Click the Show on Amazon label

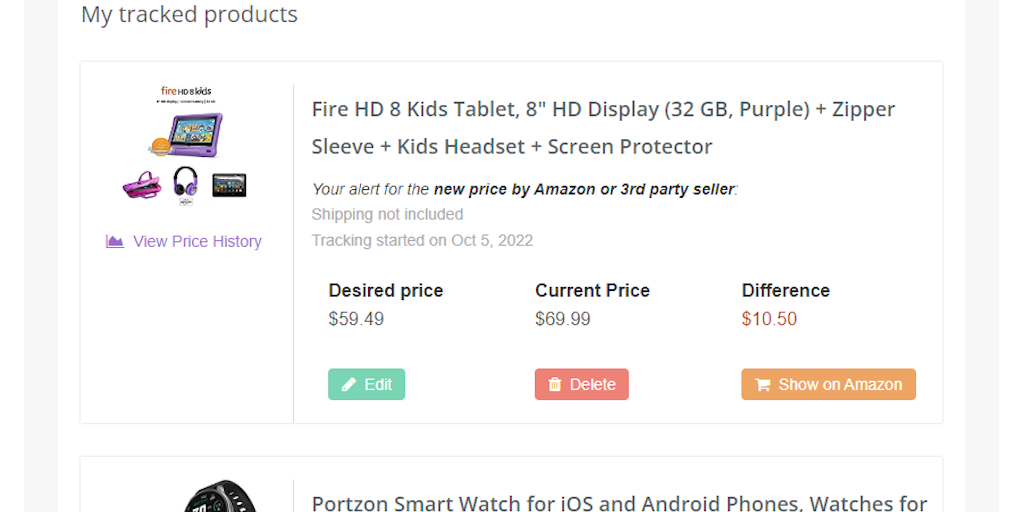coord(840,385)
